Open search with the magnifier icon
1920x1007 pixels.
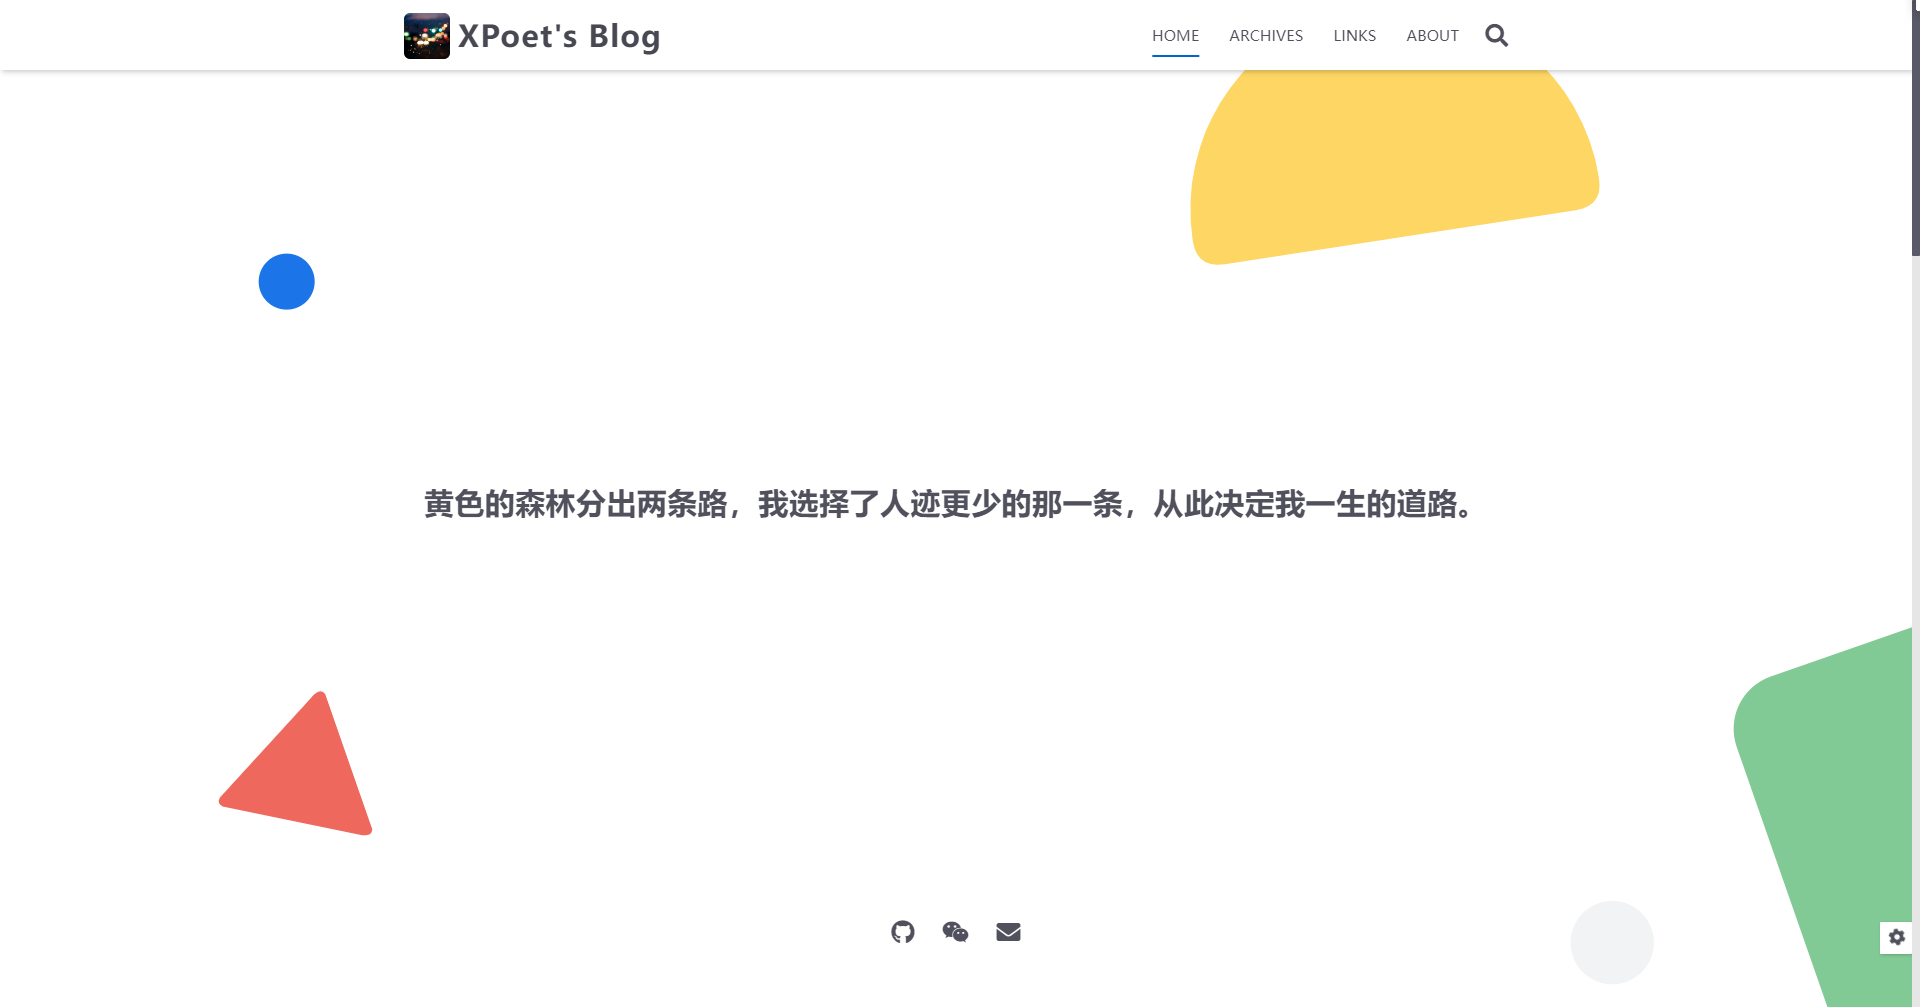pyautogui.click(x=1496, y=35)
